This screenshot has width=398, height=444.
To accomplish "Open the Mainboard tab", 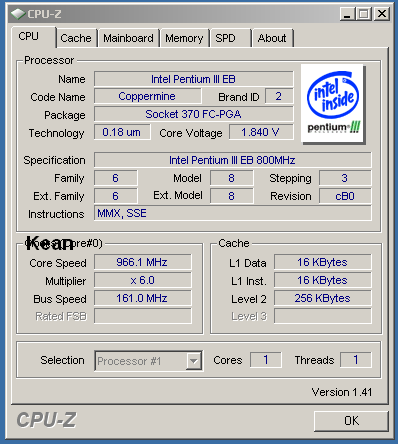I will tap(128, 38).
